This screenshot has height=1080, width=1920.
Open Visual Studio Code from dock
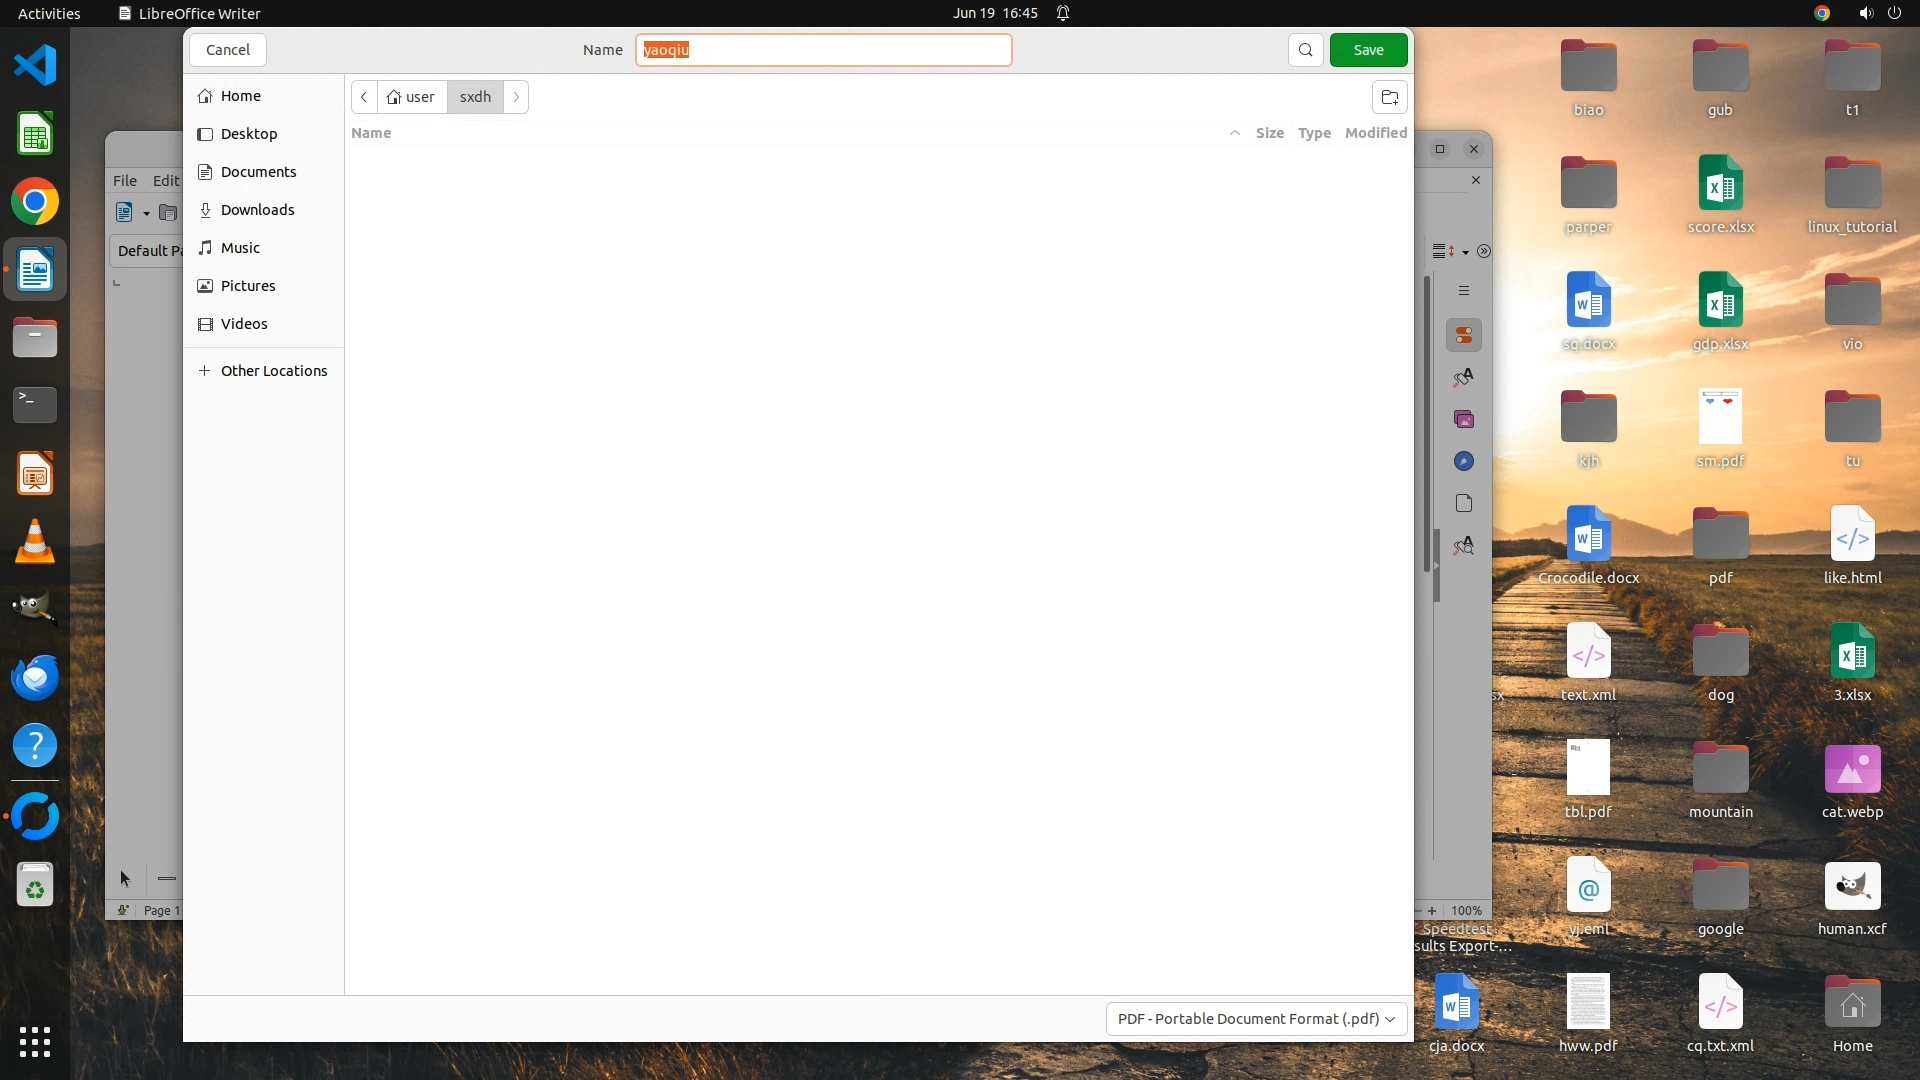coord(35,65)
